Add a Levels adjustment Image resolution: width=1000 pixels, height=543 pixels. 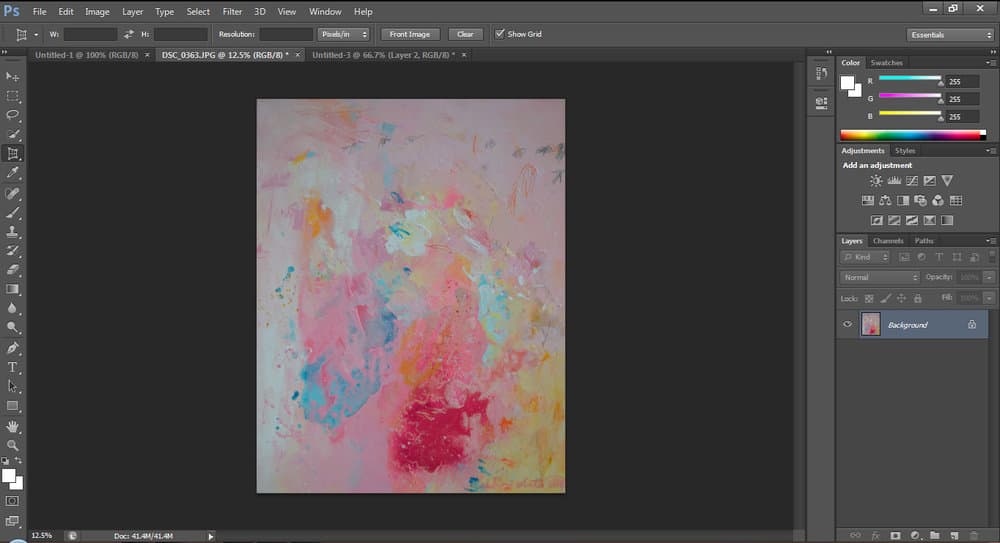tap(894, 181)
